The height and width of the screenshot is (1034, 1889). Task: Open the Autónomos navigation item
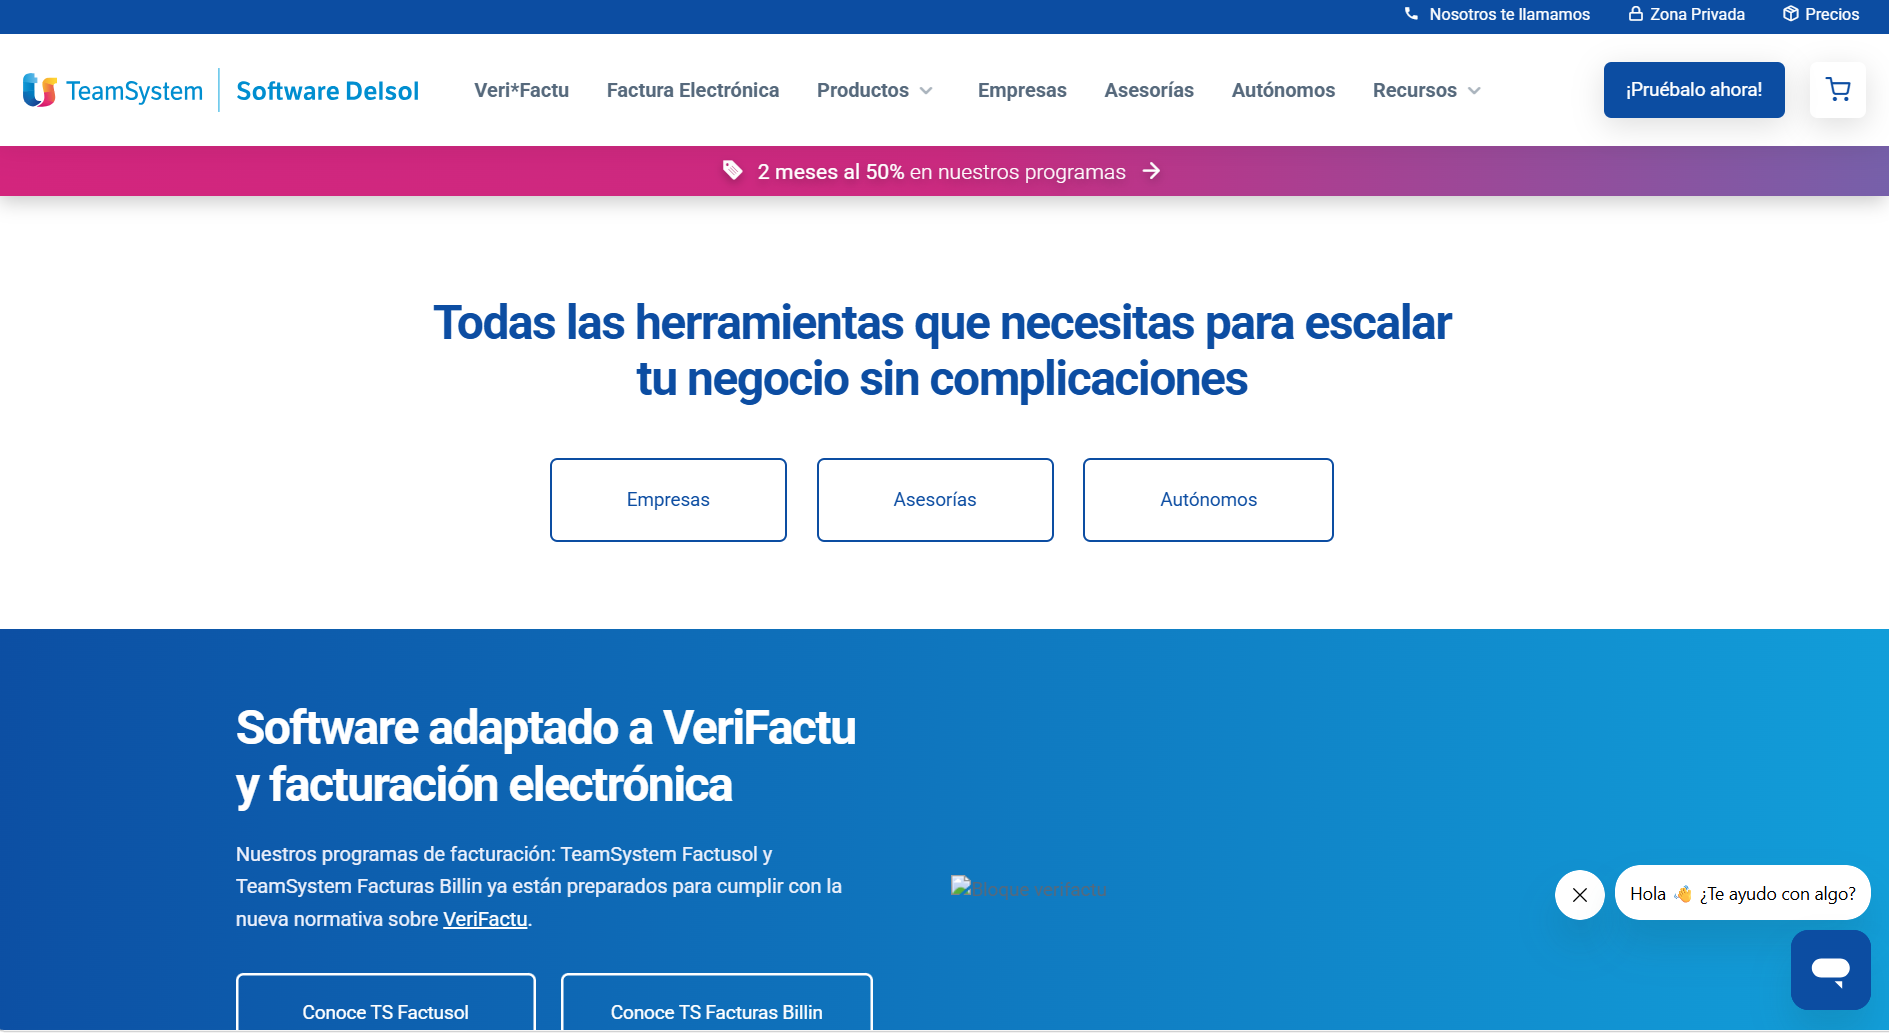click(x=1283, y=90)
